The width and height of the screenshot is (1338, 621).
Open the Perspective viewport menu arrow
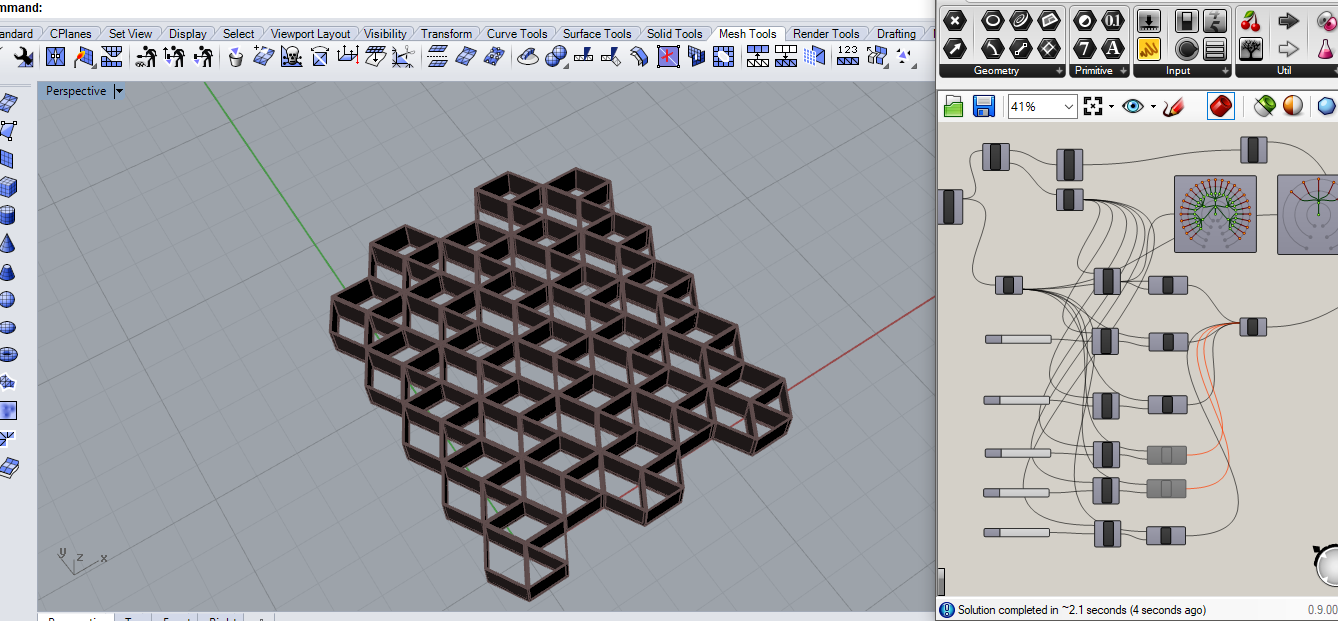pos(119,91)
